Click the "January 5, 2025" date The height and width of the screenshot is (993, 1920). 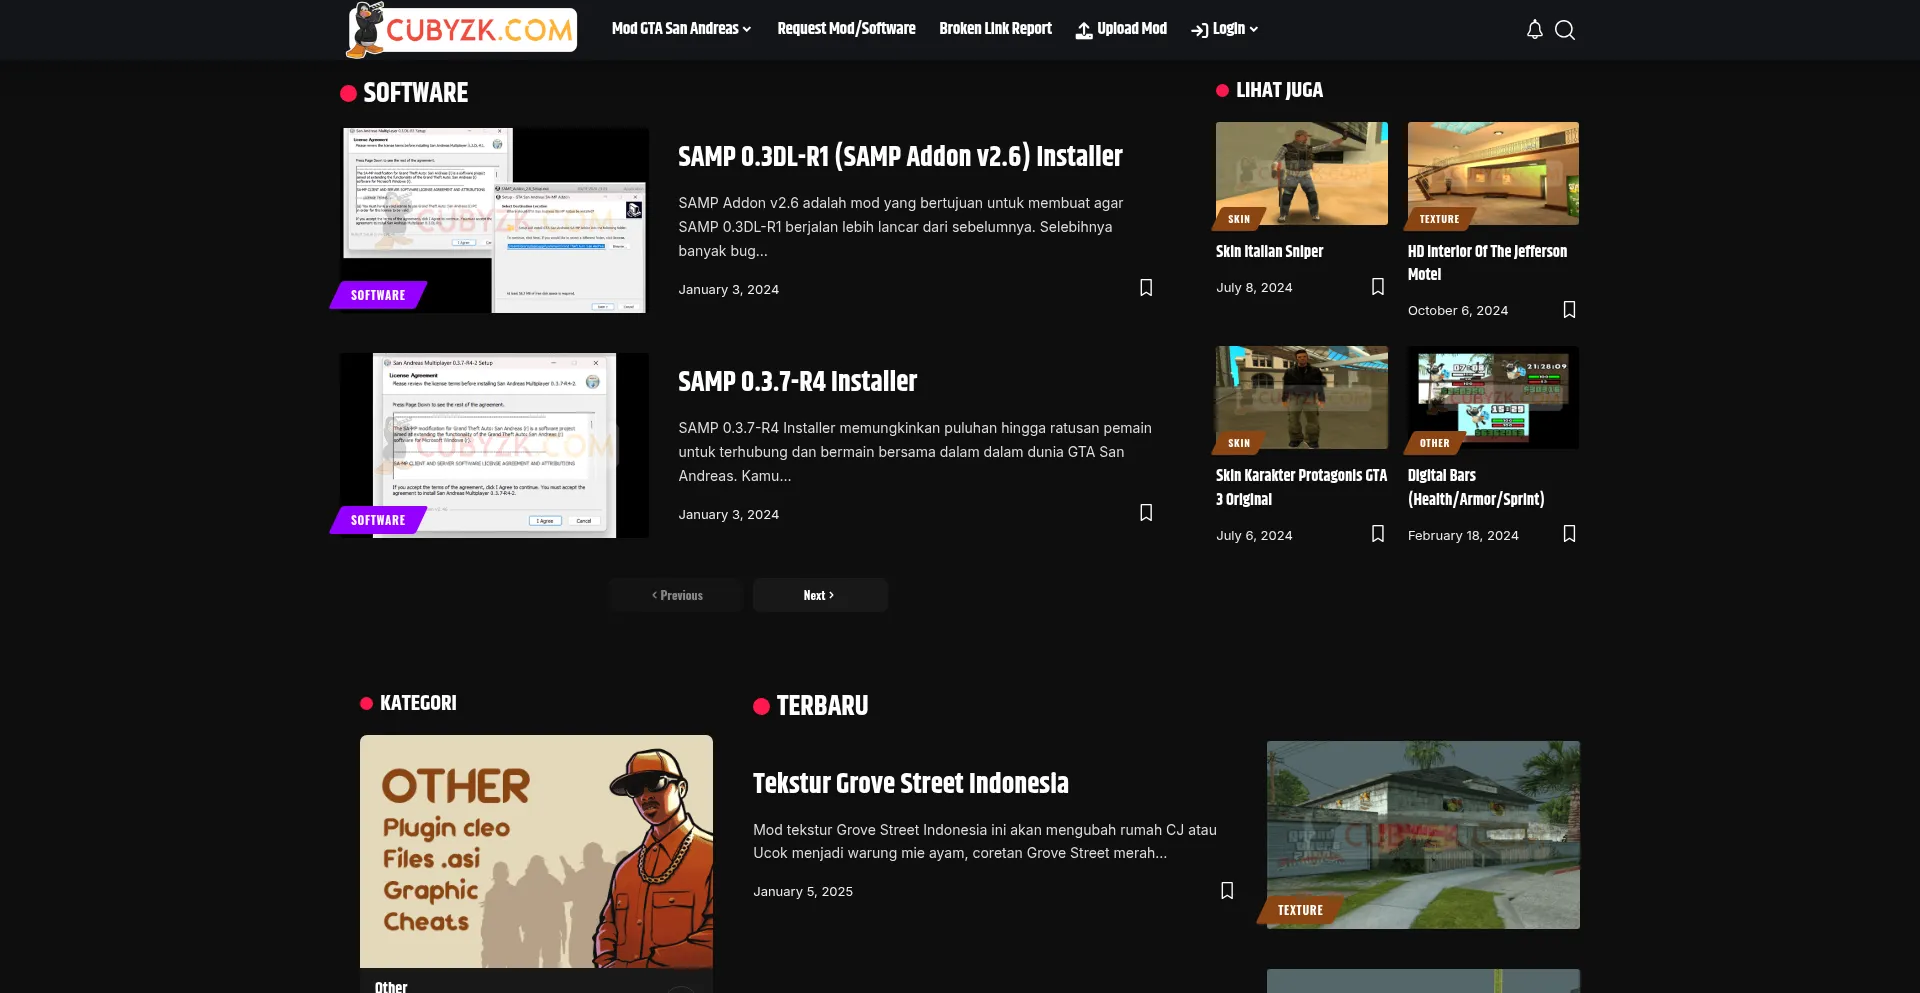[803, 892]
